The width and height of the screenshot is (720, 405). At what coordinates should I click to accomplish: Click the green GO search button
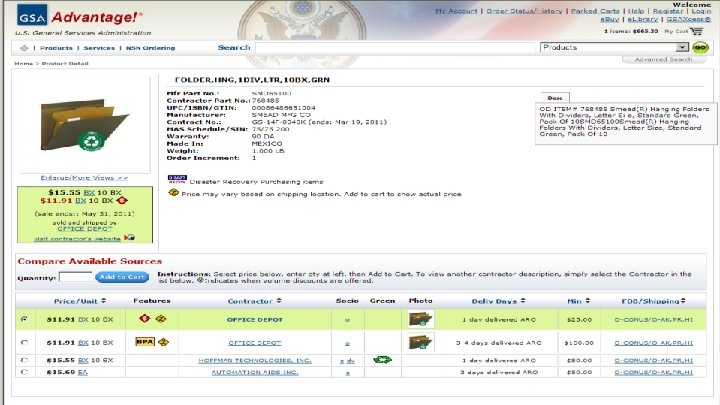click(700, 47)
